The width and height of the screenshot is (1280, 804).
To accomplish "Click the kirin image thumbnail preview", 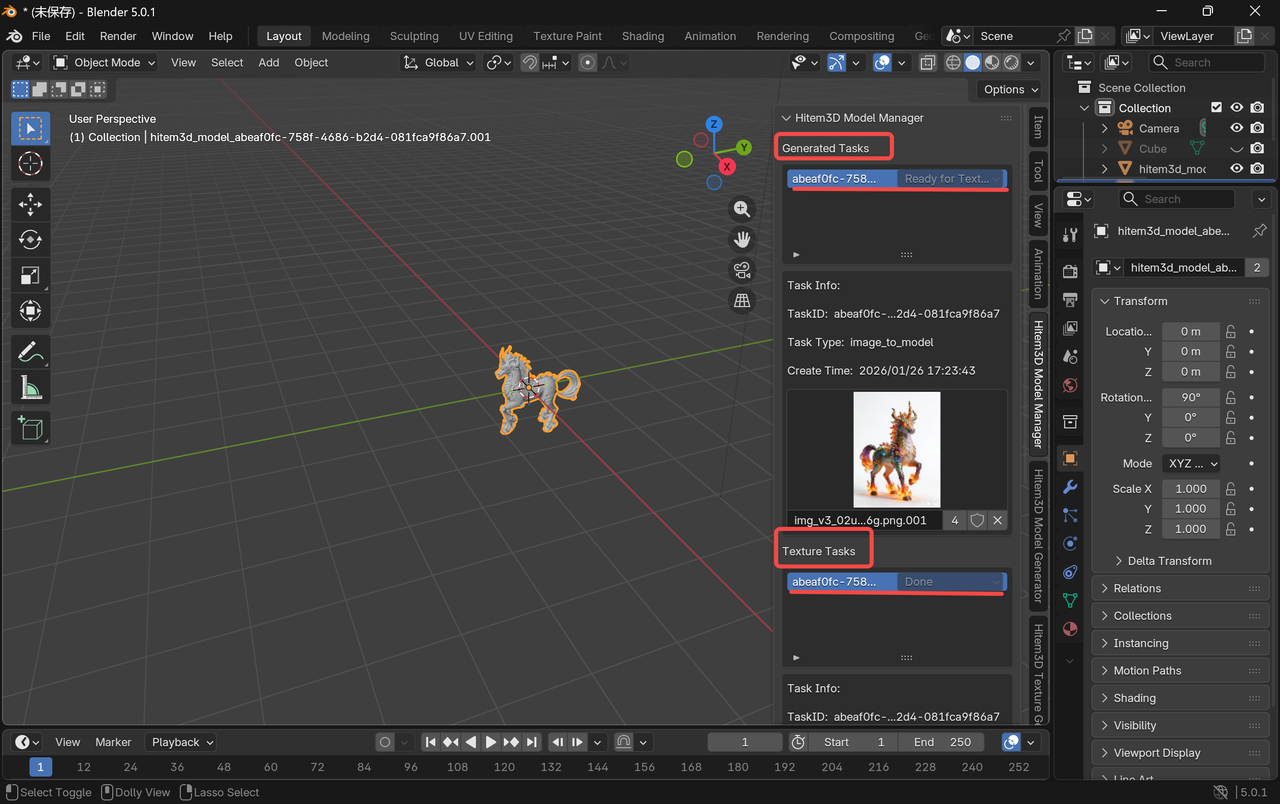I will click(896, 450).
